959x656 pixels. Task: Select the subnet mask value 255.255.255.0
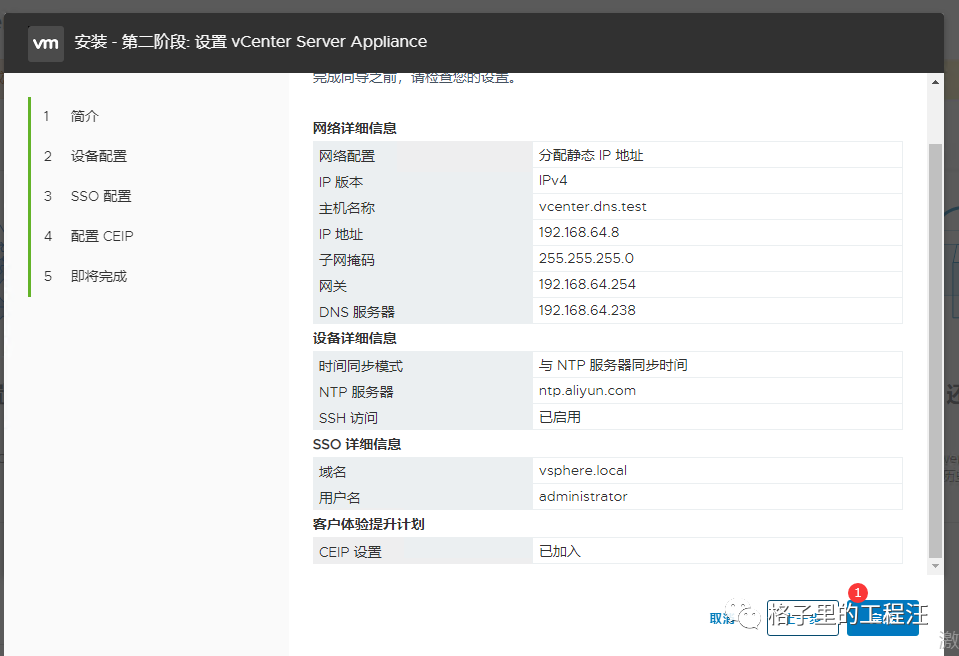(586, 259)
